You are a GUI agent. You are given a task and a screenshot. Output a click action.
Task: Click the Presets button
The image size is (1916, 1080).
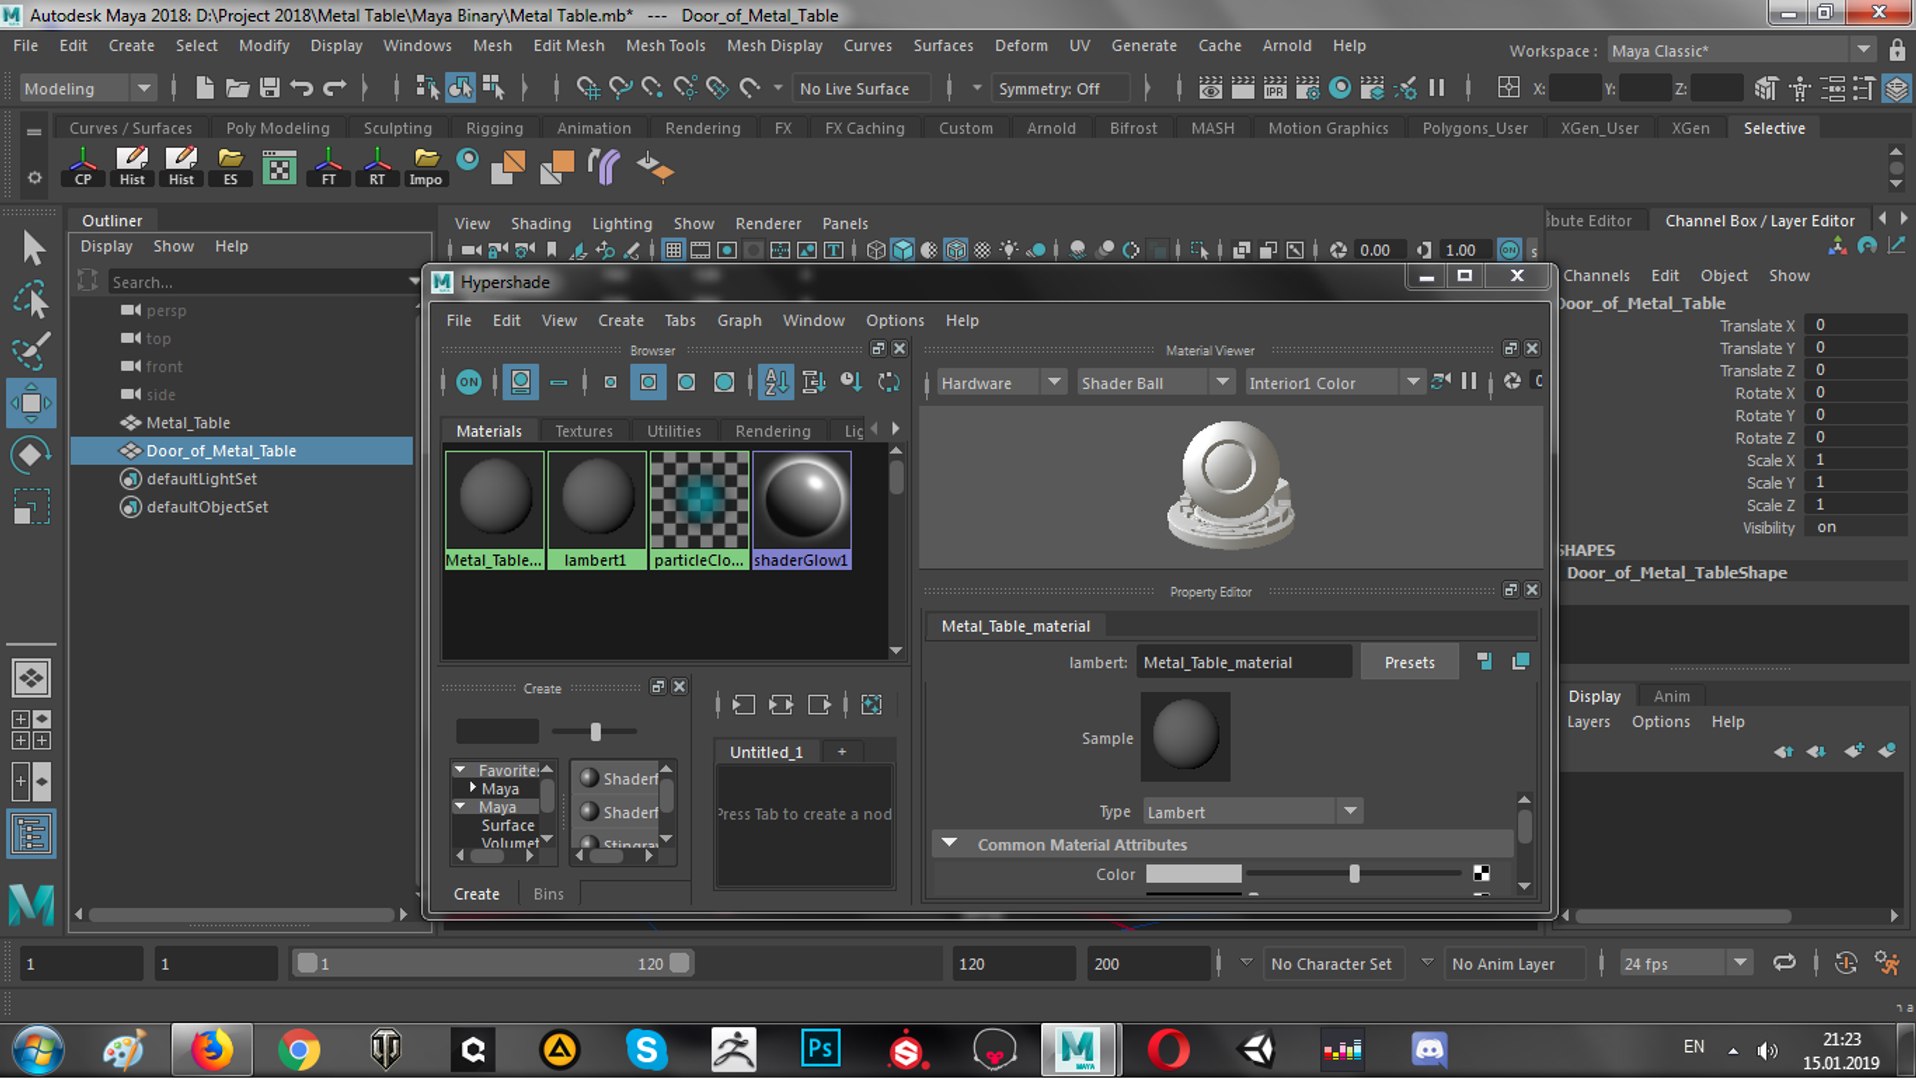click(1409, 662)
